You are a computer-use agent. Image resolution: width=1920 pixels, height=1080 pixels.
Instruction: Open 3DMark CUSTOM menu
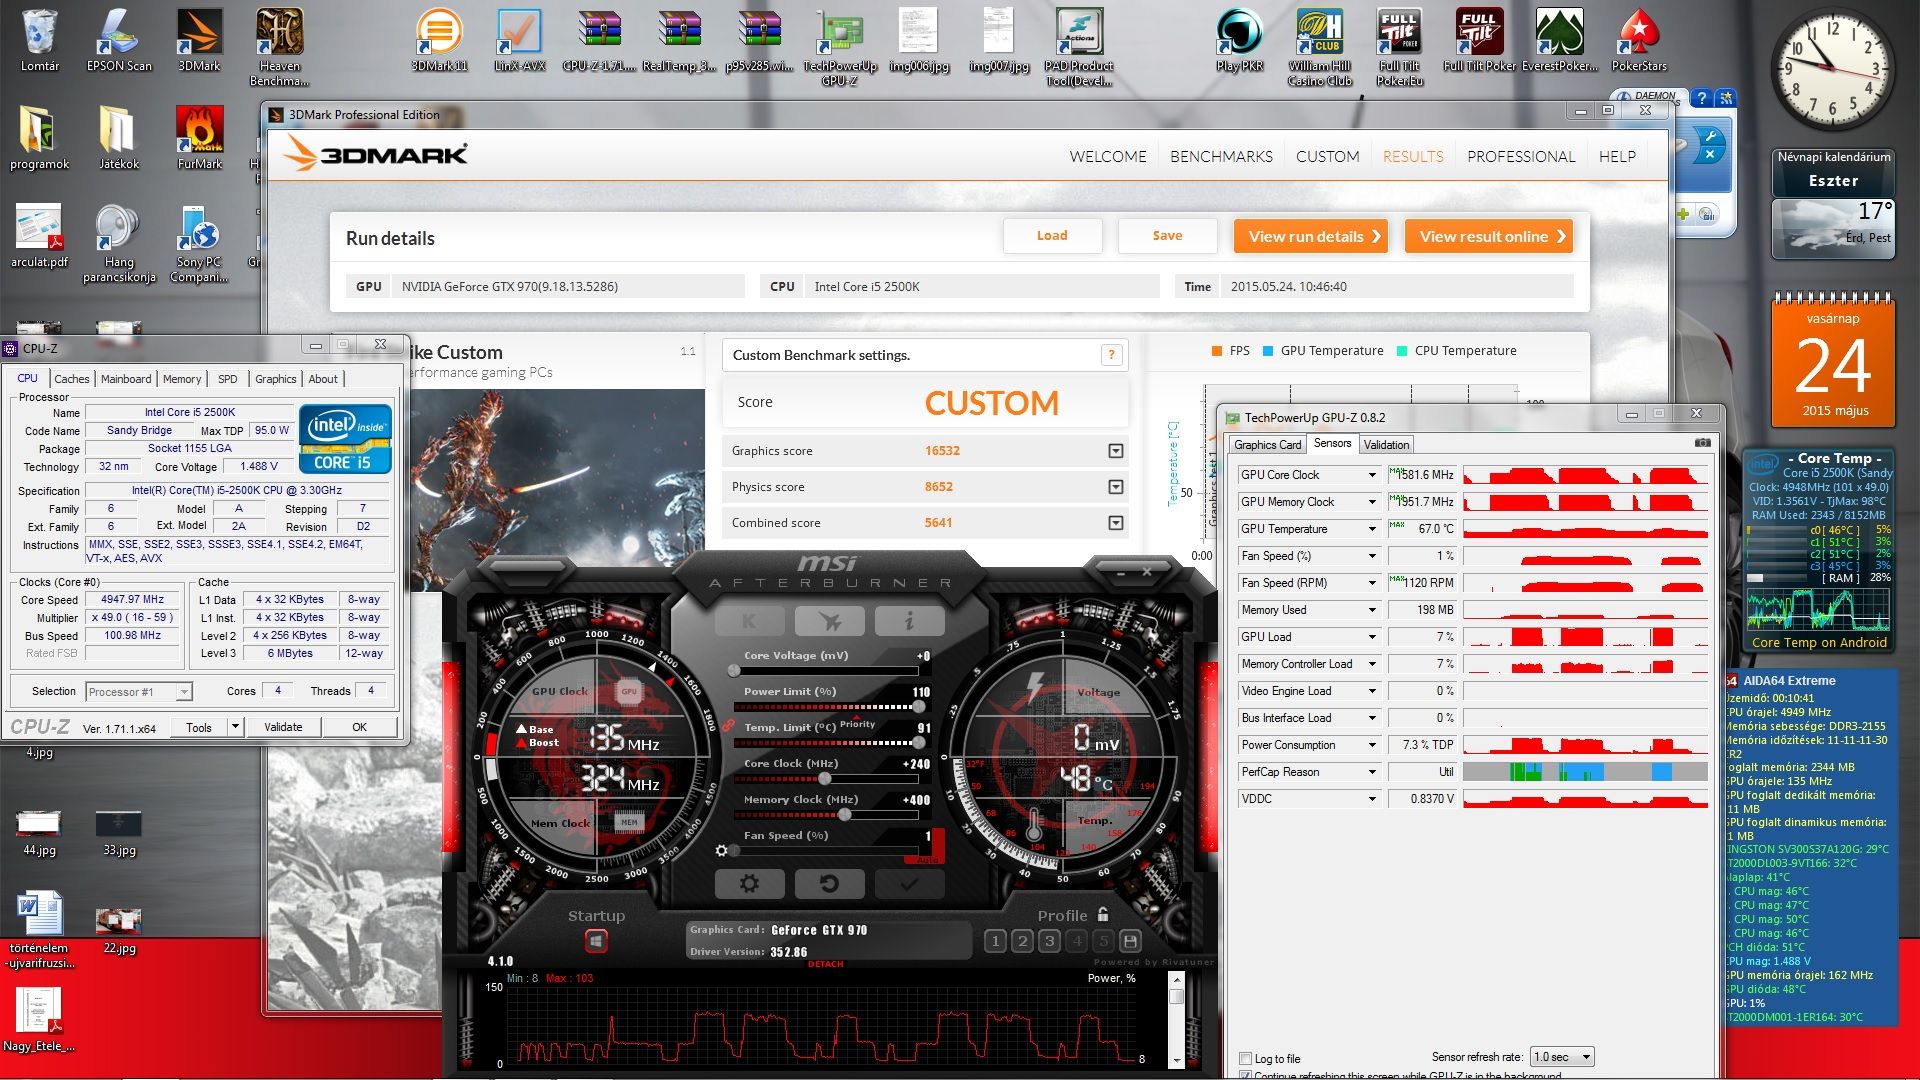(x=1327, y=157)
